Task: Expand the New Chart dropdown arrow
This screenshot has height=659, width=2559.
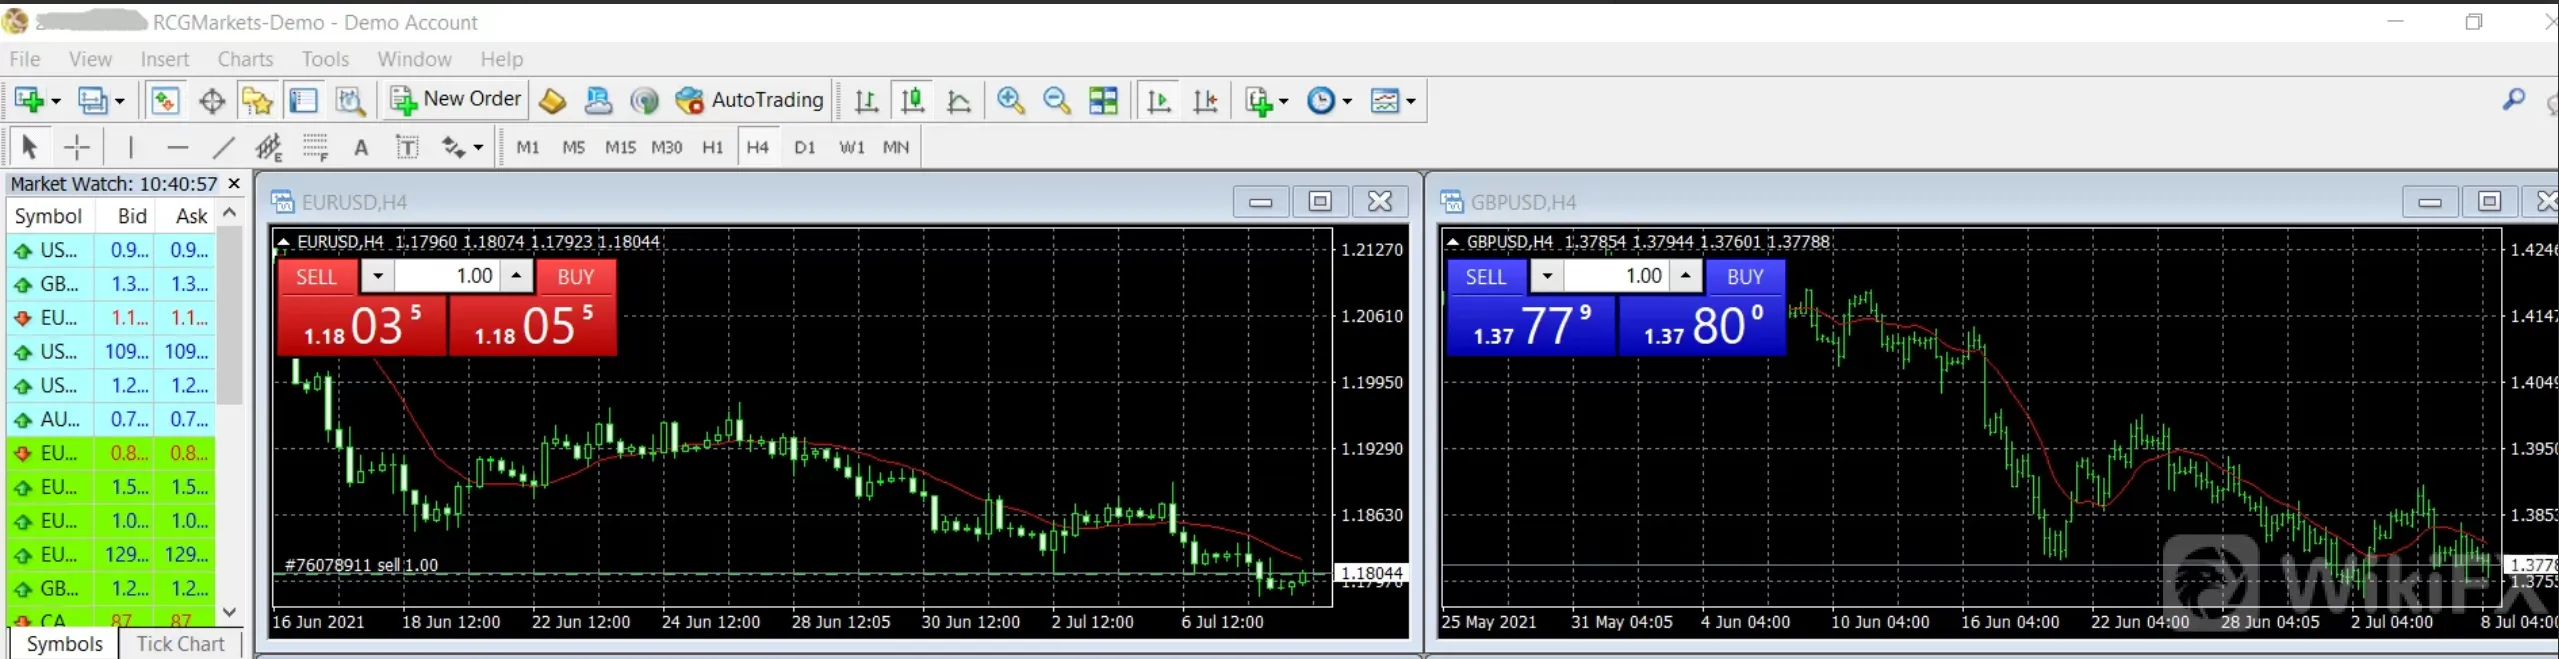Action: [56, 101]
